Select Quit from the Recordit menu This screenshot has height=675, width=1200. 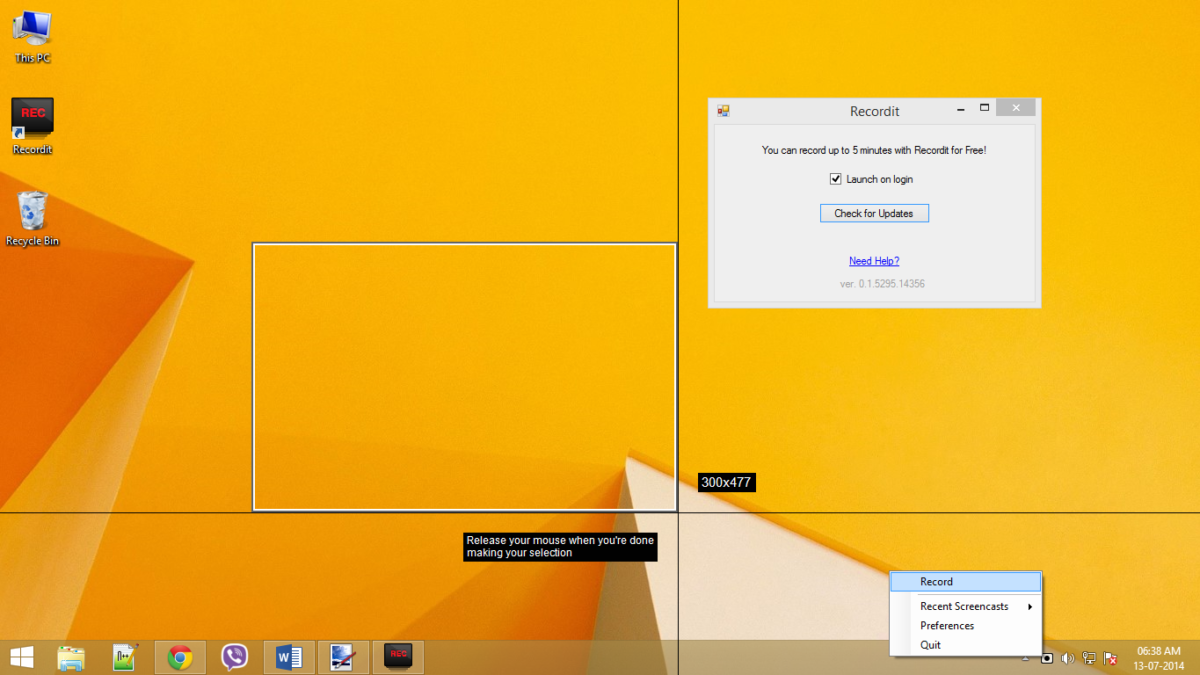(930, 645)
